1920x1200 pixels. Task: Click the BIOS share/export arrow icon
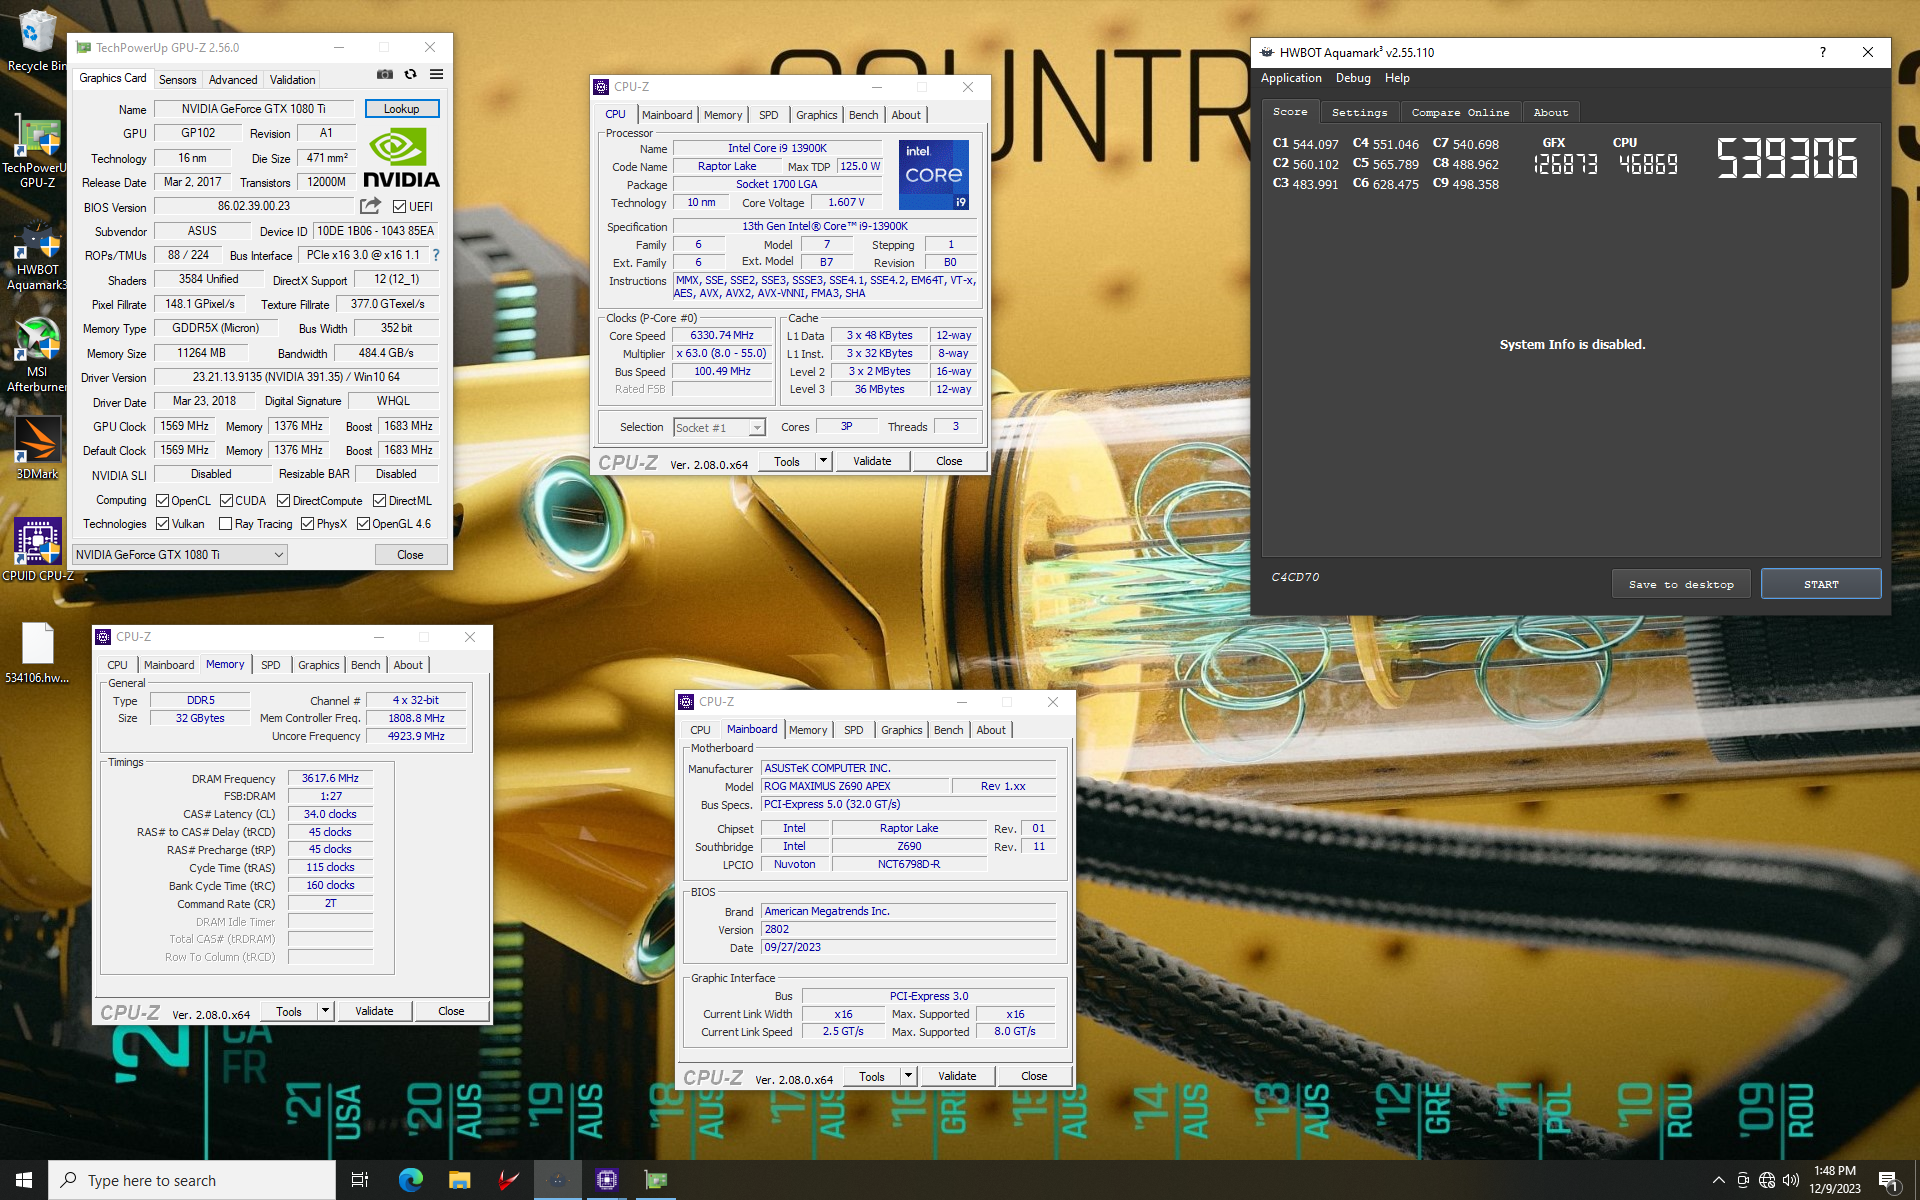coord(370,206)
